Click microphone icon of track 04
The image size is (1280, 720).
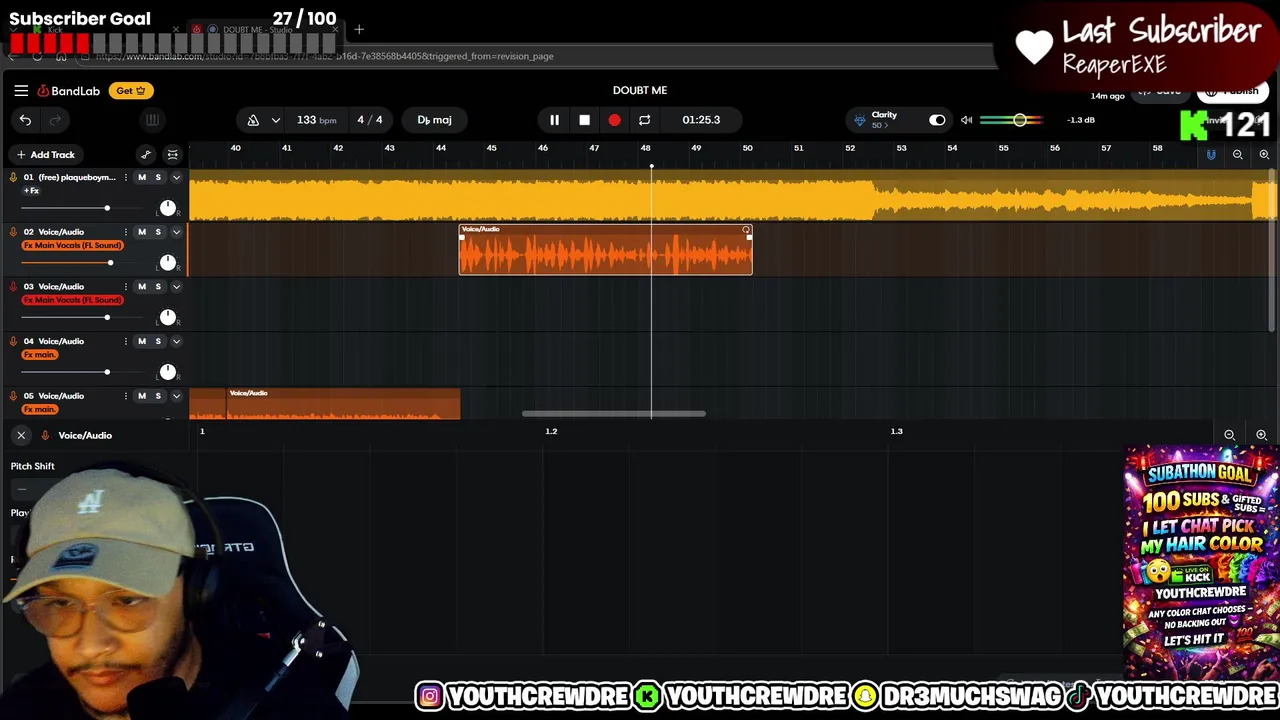coord(13,341)
